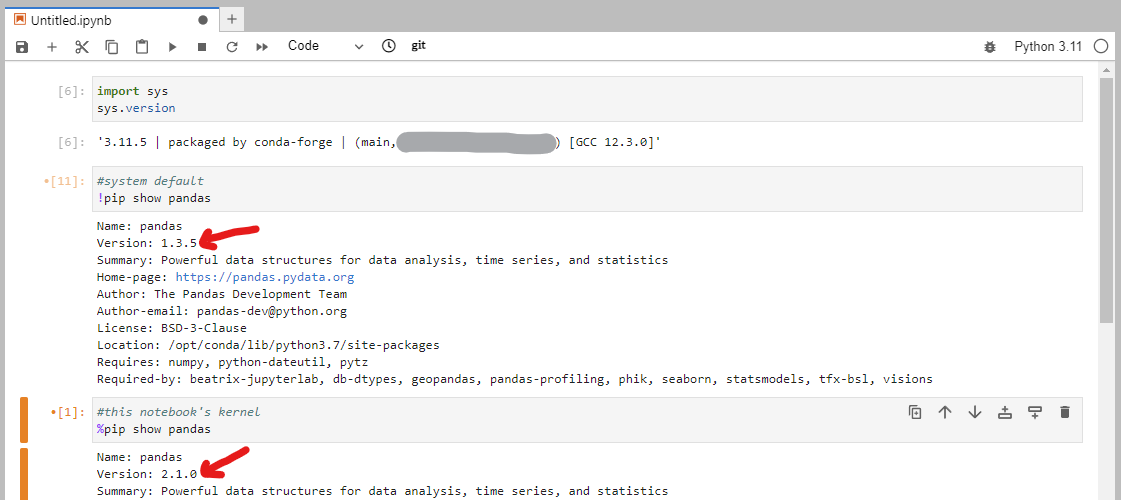This screenshot has height=500, width=1121.
Task: Click Author: The Pandas Development Team line
Action: 222,294
